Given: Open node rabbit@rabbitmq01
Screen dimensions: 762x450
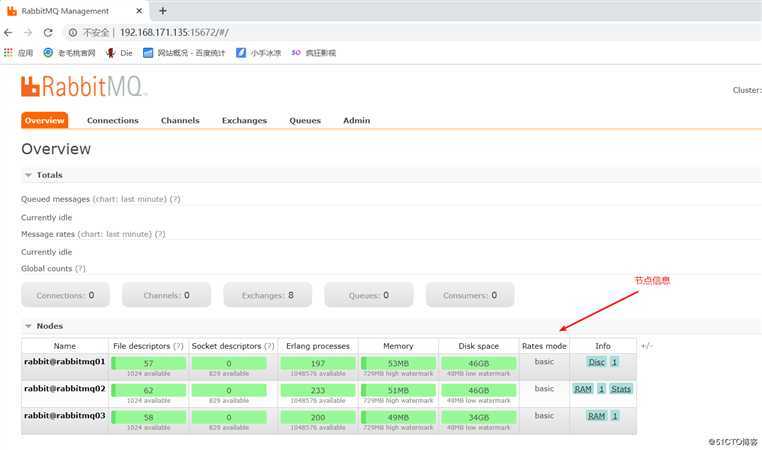Looking at the screenshot, I should pyautogui.click(x=65, y=362).
